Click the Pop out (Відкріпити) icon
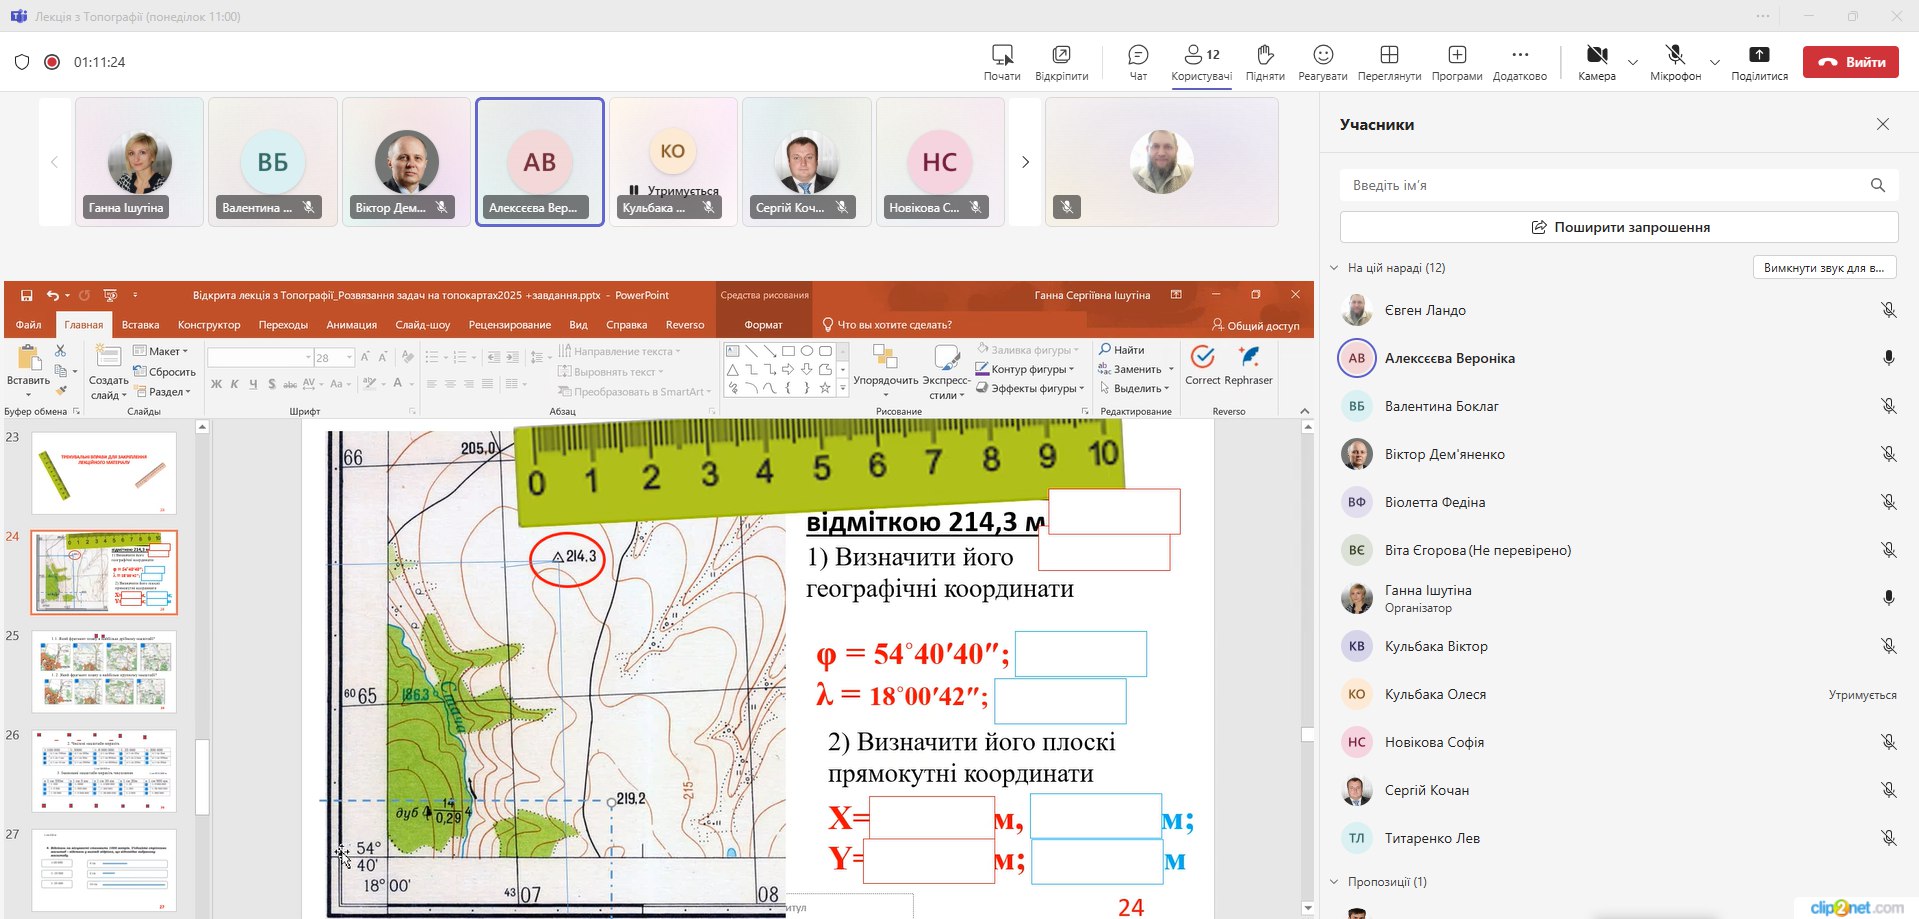The width and height of the screenshot is (1919, 919). tap(1061, 55)
